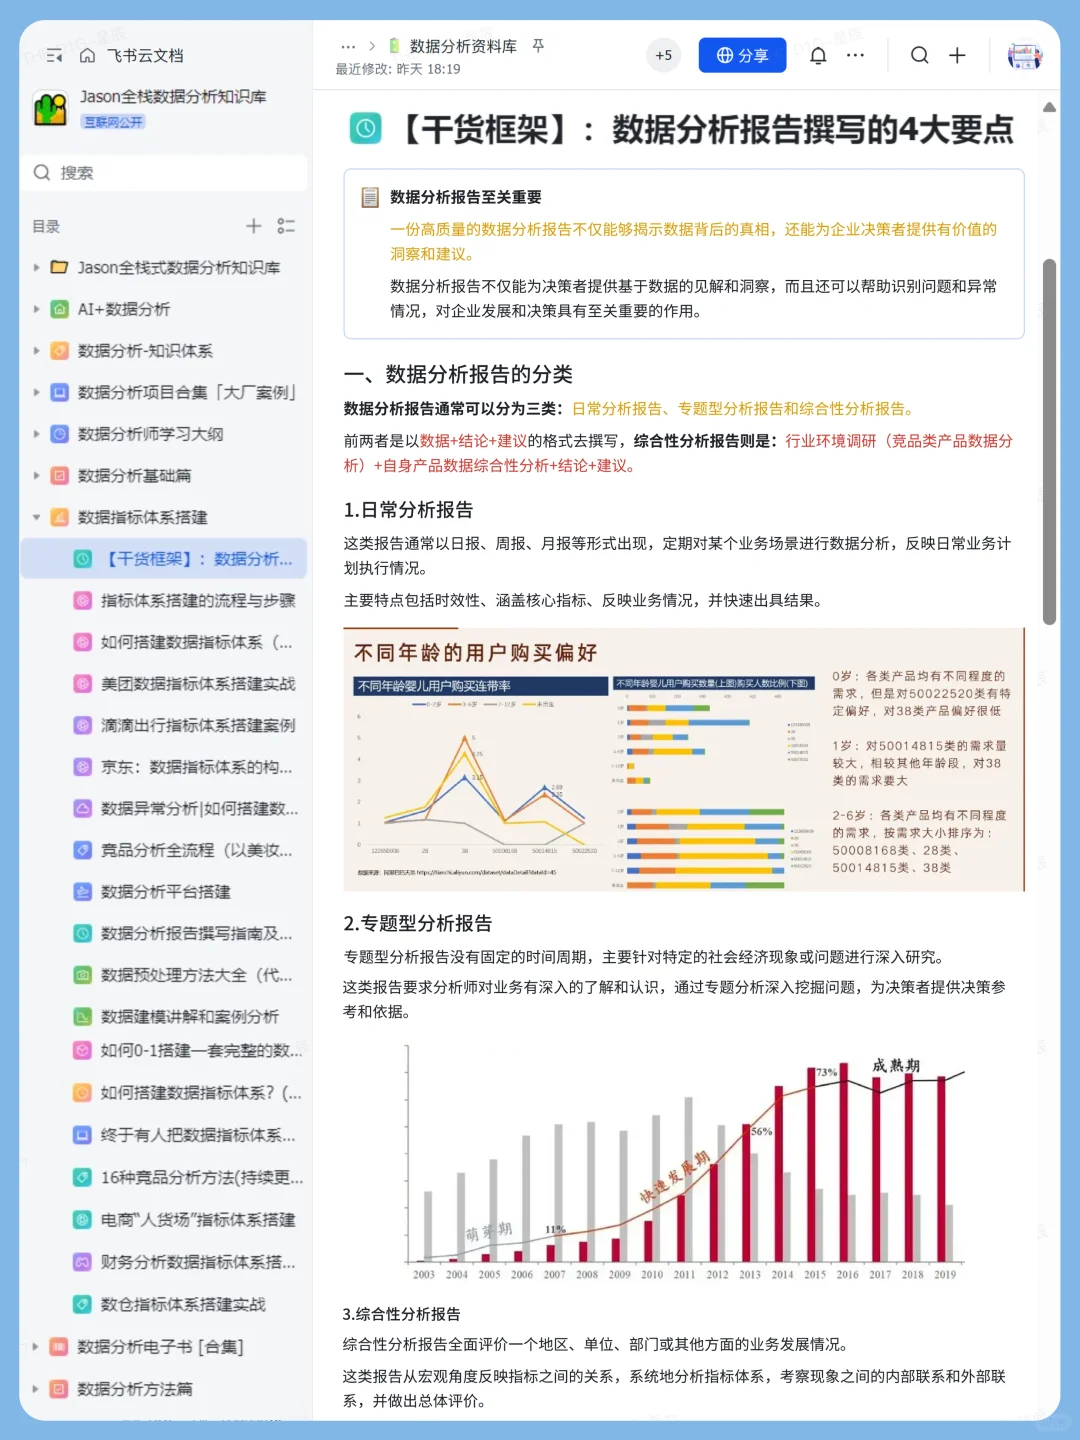Expand the 数据分析师学习大纲 node
This screenshot has height=1440, width=1080.
click(37, 434)
